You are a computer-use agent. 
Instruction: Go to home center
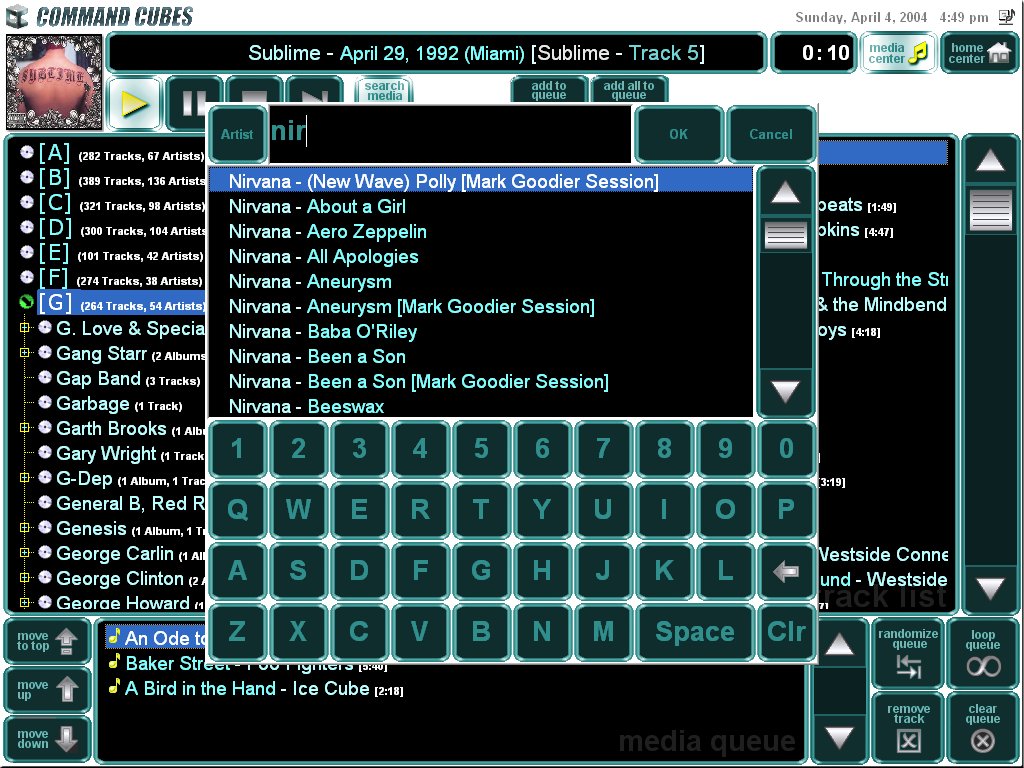coord(979,53)
